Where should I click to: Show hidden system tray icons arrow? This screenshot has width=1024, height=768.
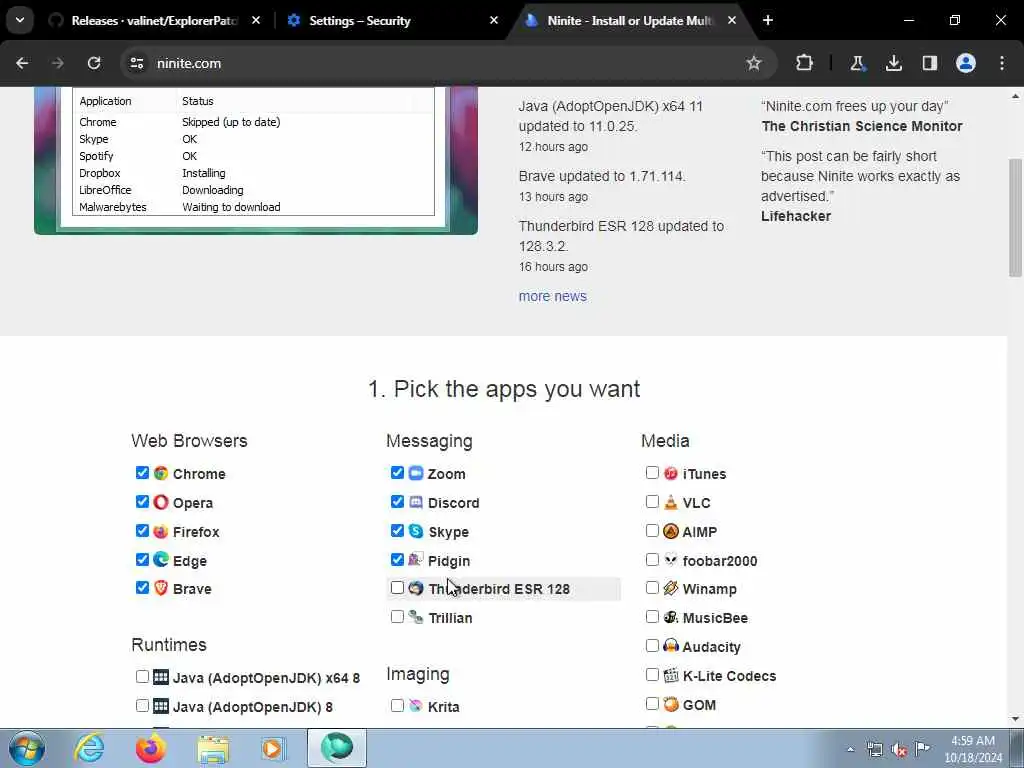click(x=850, y=749)
